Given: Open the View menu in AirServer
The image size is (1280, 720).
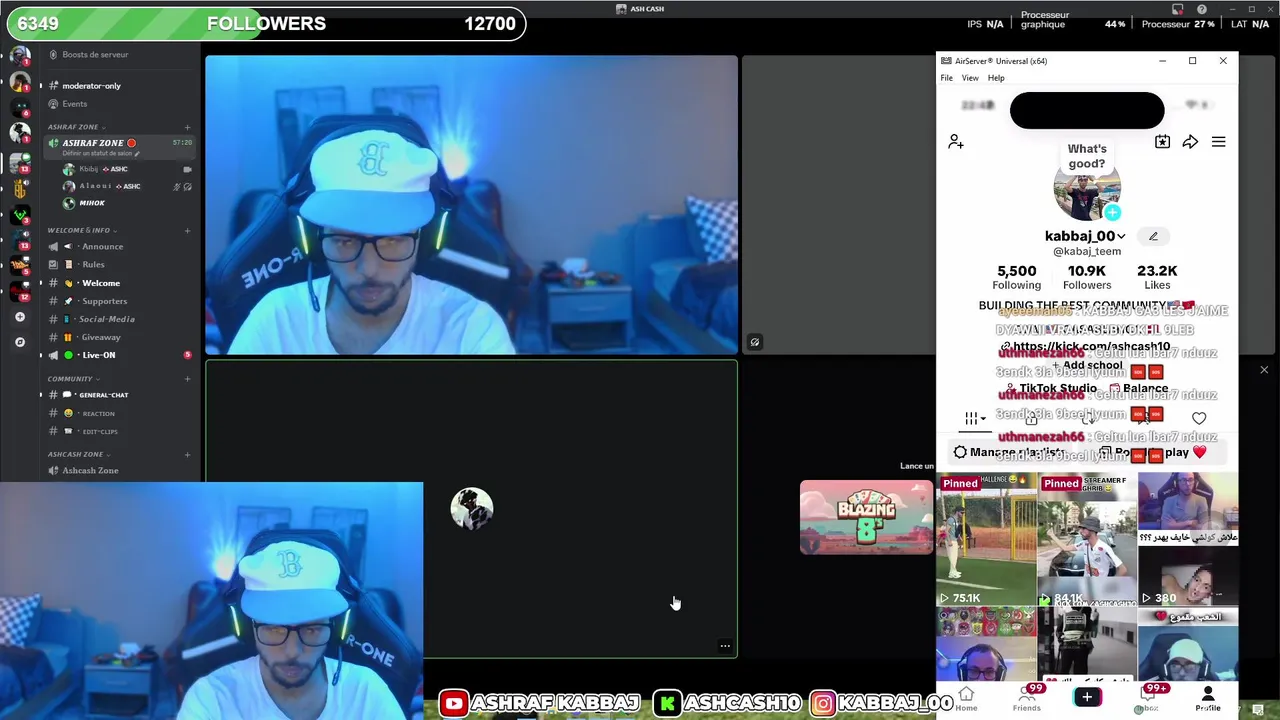Looking at the screenshot, I should click(970, 78).
